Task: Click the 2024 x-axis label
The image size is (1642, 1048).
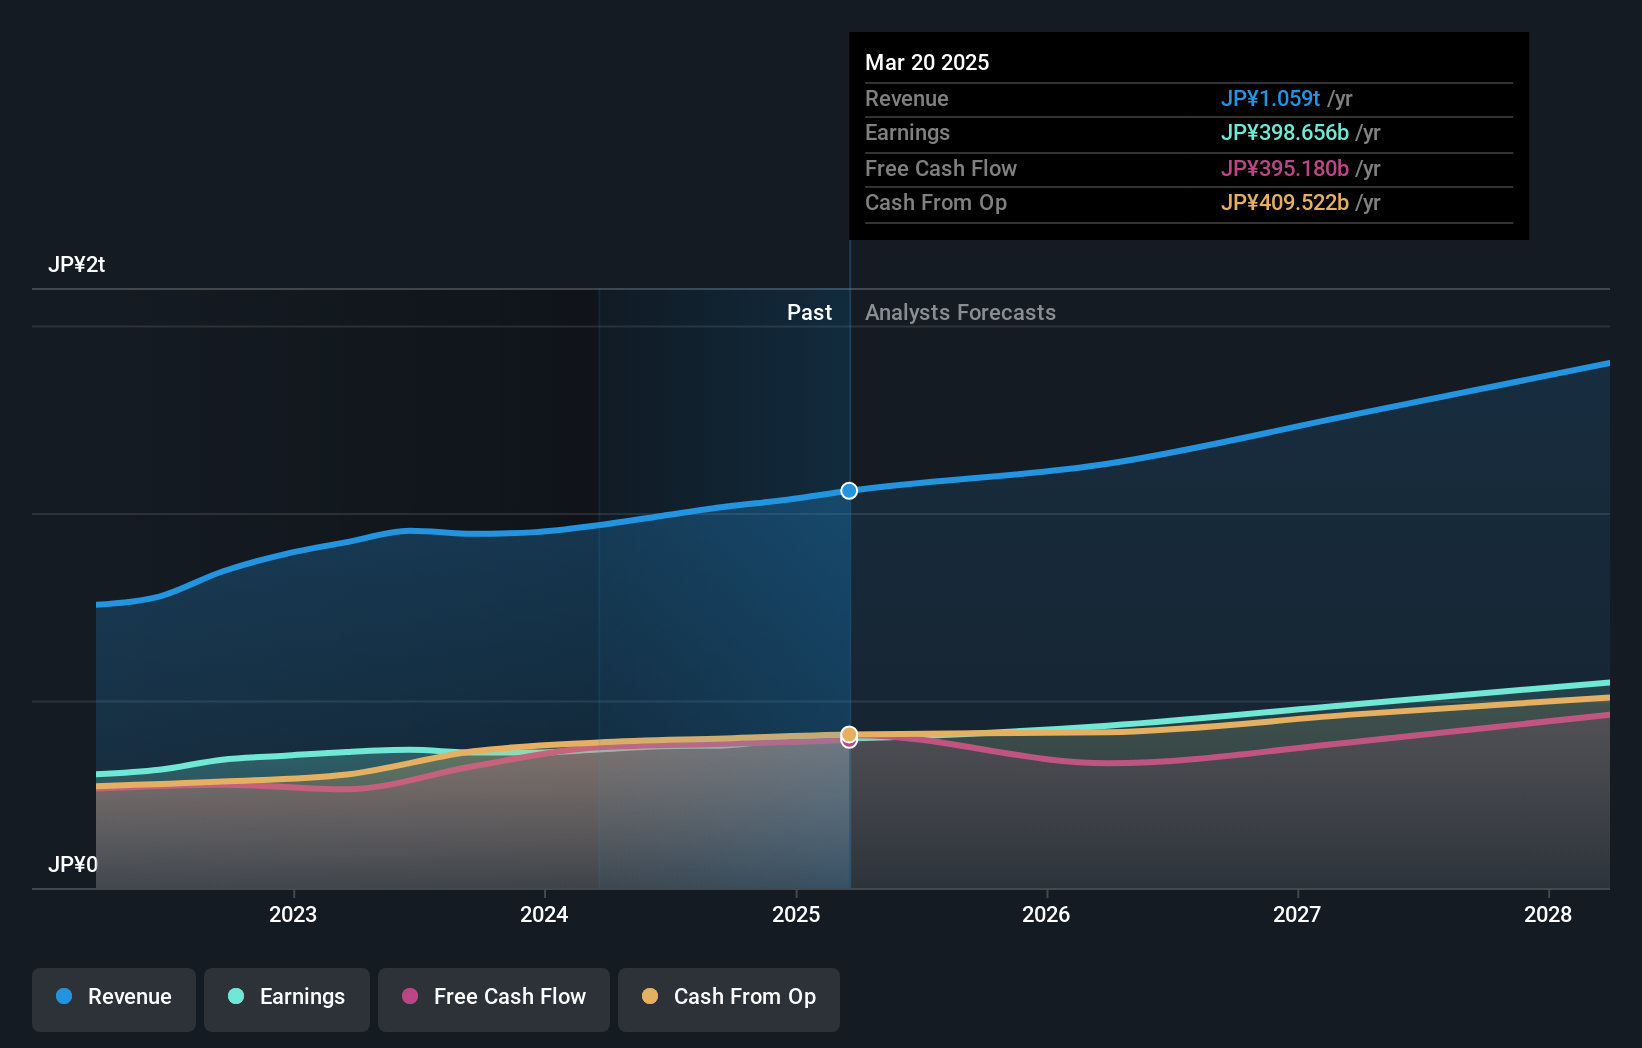Action: tap(544, 914)
